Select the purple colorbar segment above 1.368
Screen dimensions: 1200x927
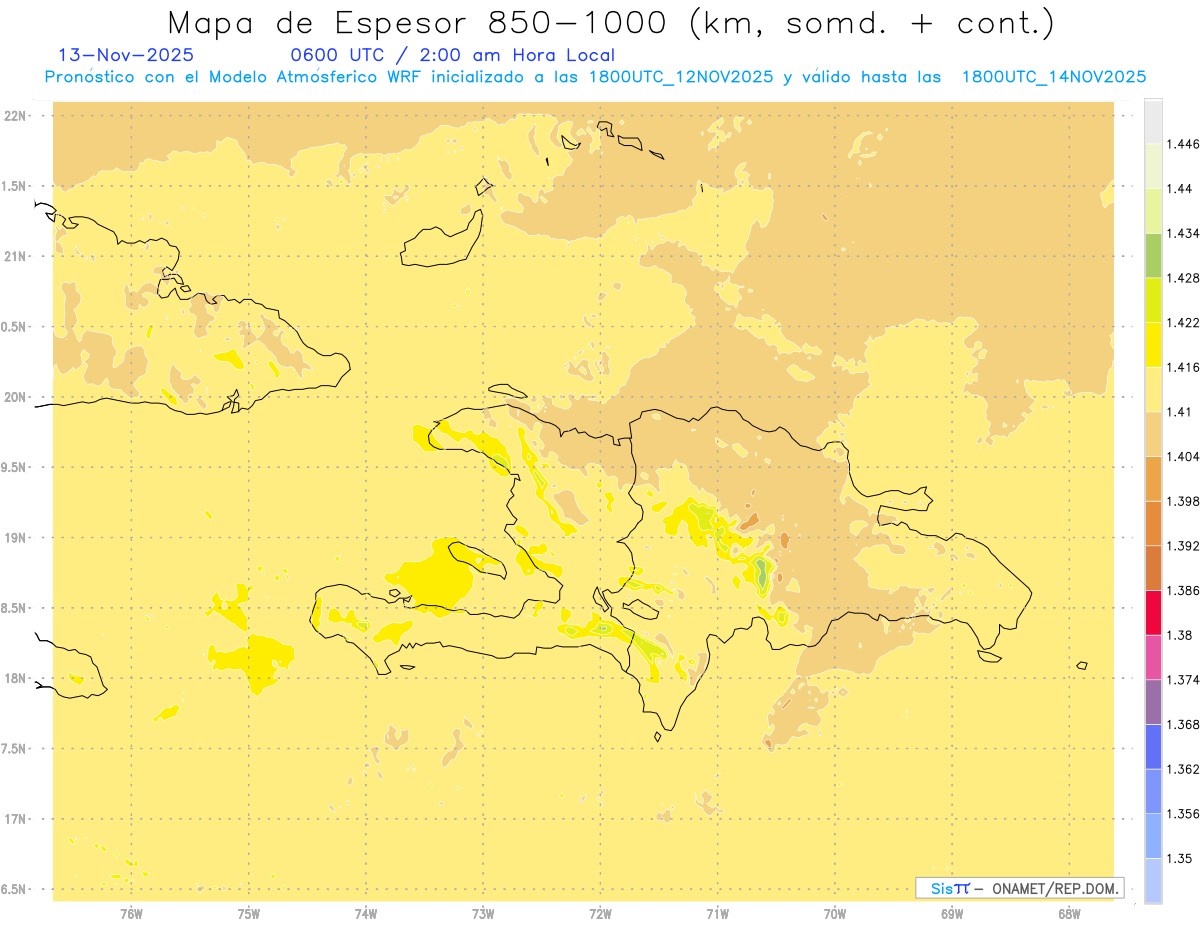click(1153, 702)
